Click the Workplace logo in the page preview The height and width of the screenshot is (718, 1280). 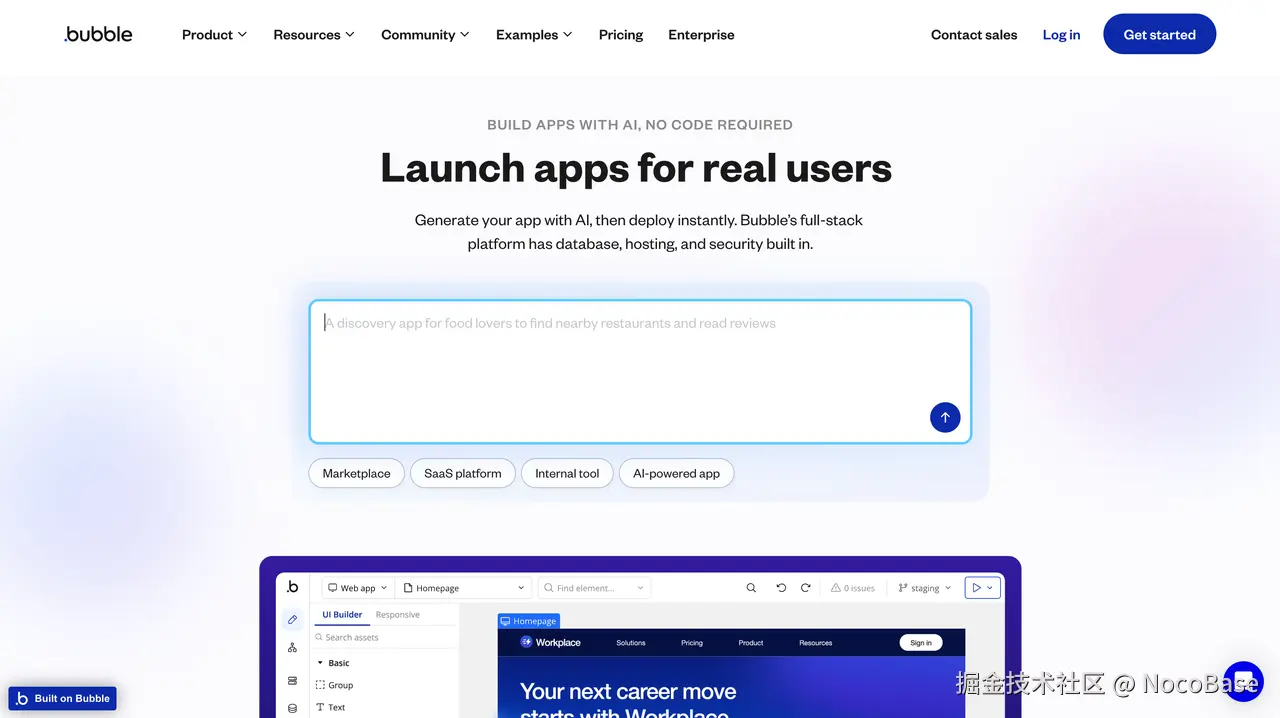550,642
